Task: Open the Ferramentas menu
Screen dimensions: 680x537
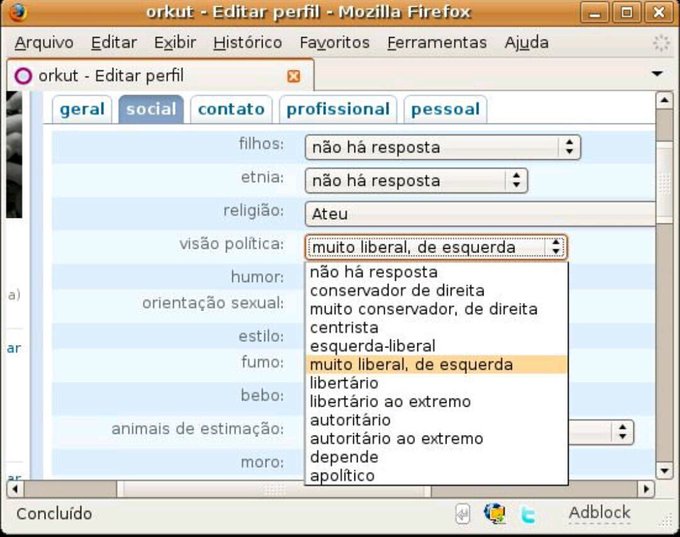Action: (x=437, y=43)
